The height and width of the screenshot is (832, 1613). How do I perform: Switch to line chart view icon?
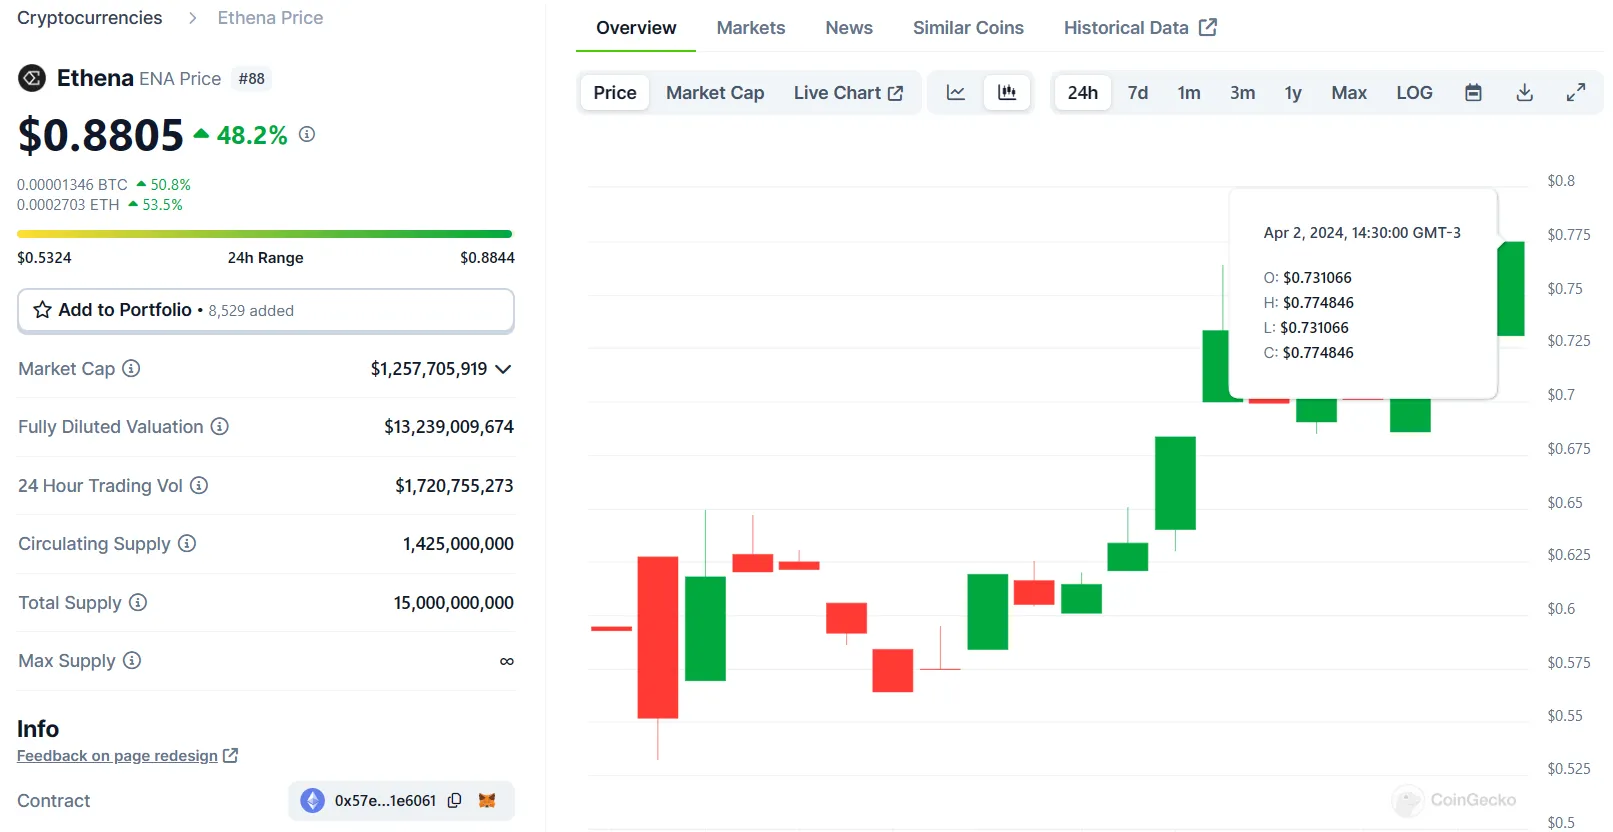[x=955, y=93]
